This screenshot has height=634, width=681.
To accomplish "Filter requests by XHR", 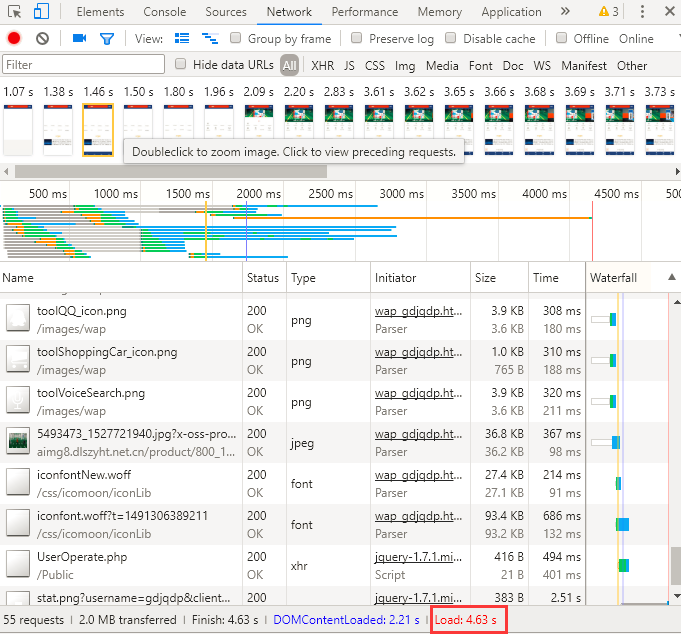I will coord(323,66).
